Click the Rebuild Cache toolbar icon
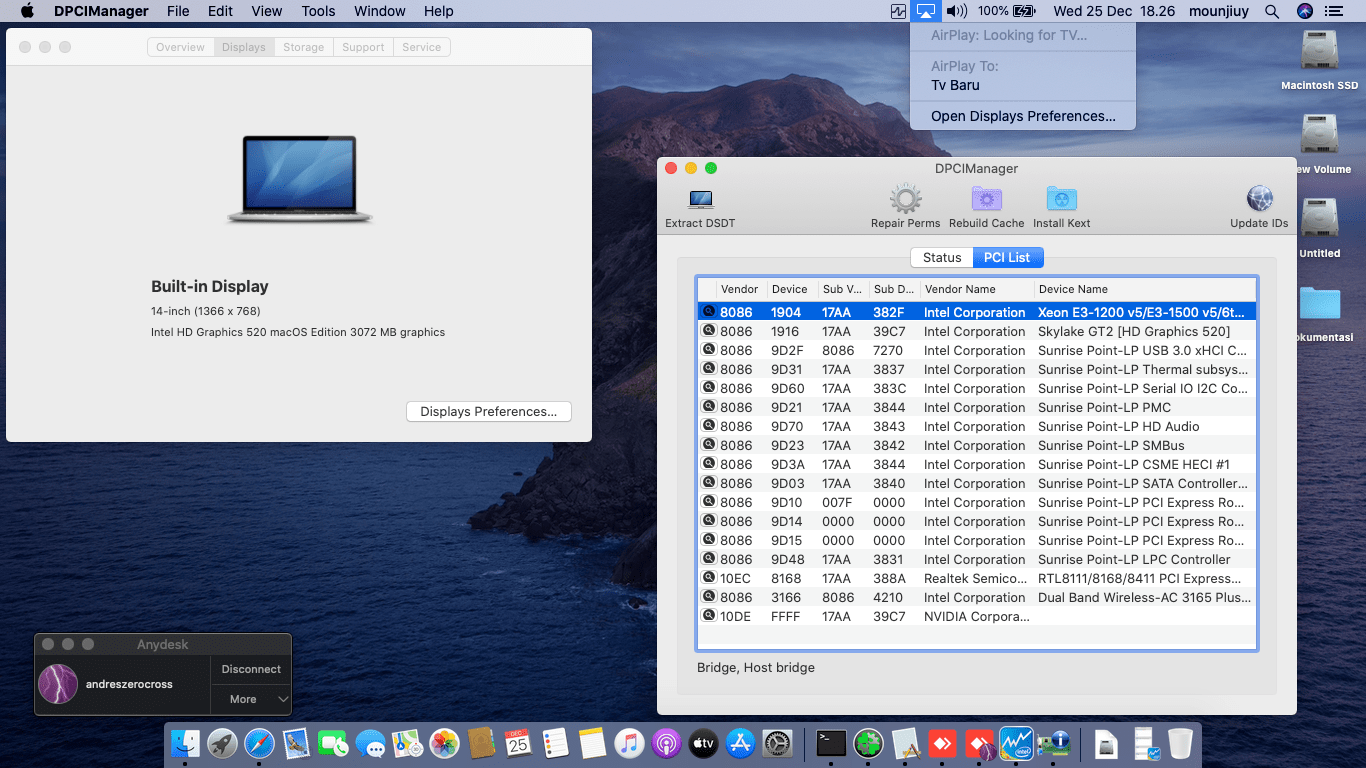 [986, 199]
